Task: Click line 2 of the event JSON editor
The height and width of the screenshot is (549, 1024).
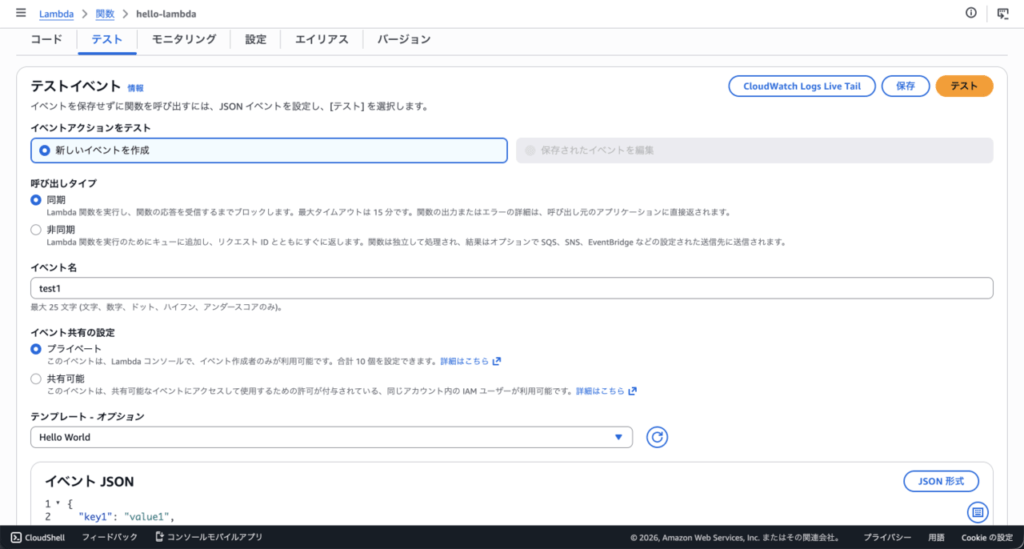Action: (x=127, y=517)
